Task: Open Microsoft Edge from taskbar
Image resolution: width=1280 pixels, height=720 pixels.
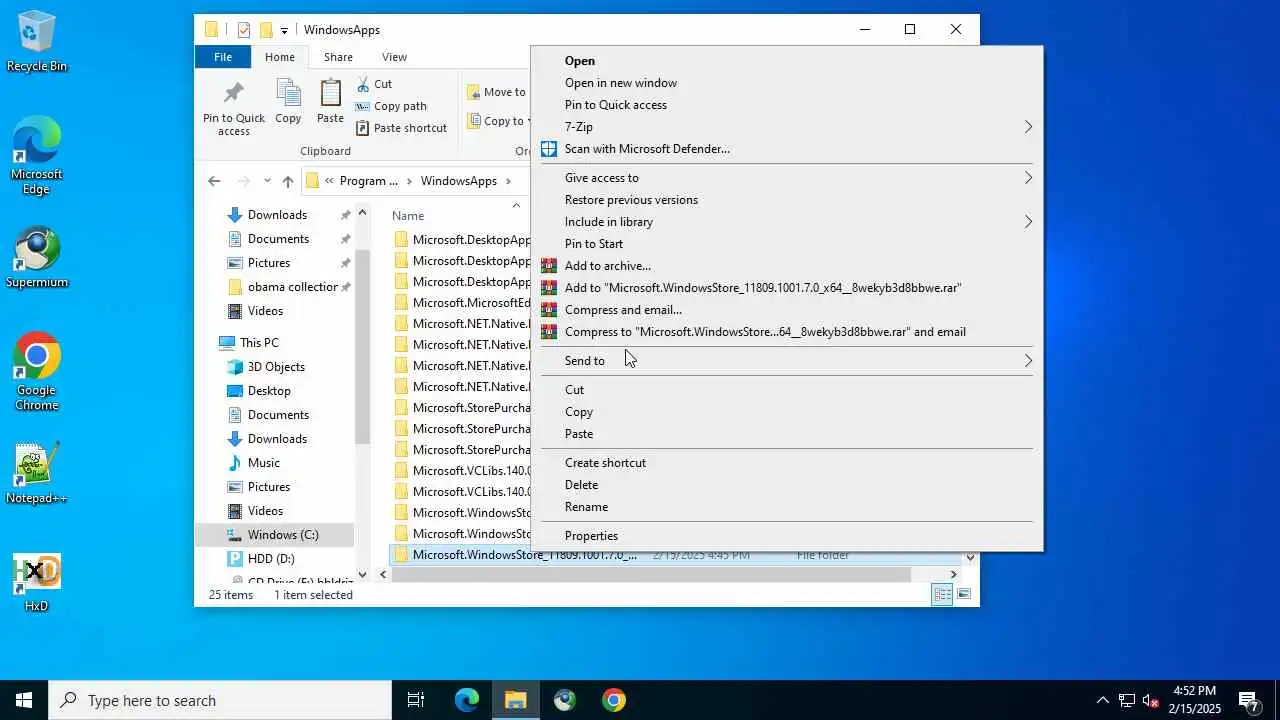Action: coord(466,701)
